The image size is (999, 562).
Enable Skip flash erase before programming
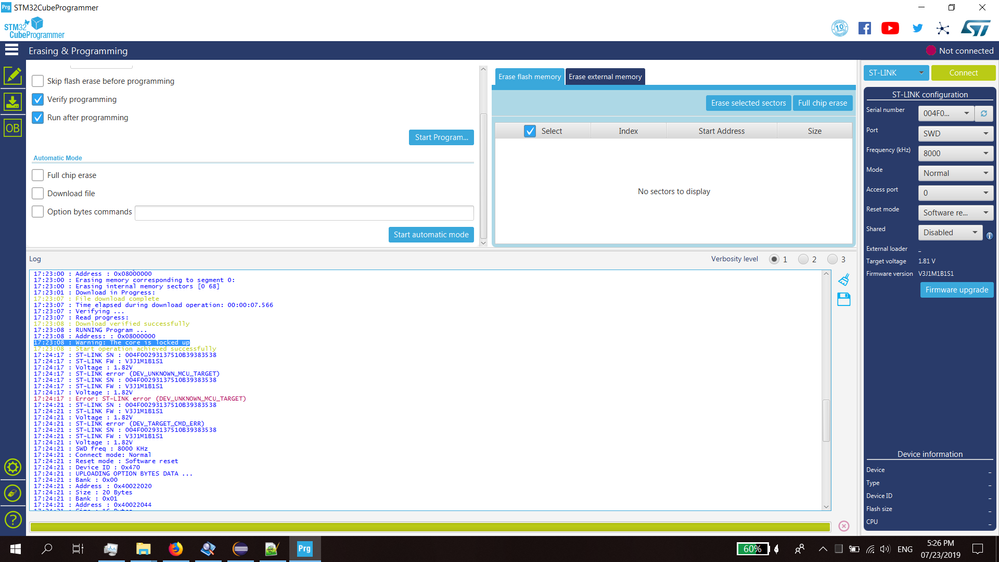[x=38, y=81]
